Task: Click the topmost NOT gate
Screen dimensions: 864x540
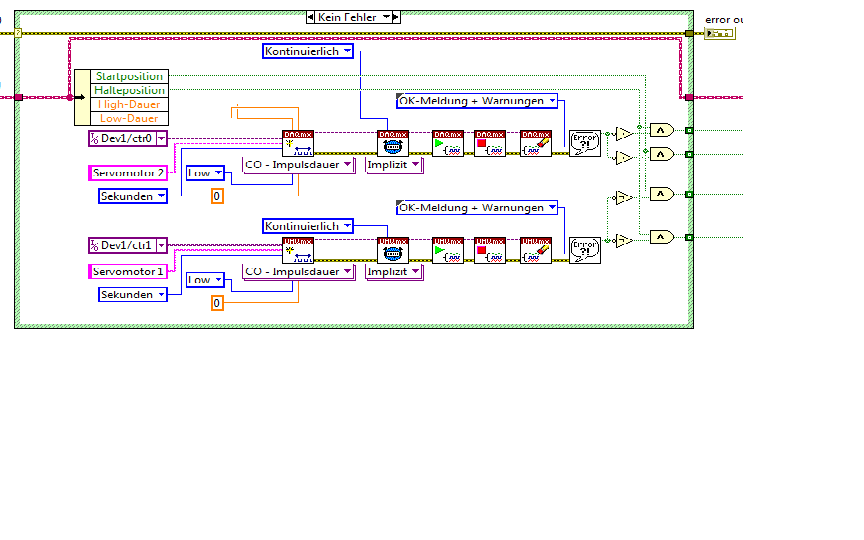Action: [623, 134]
